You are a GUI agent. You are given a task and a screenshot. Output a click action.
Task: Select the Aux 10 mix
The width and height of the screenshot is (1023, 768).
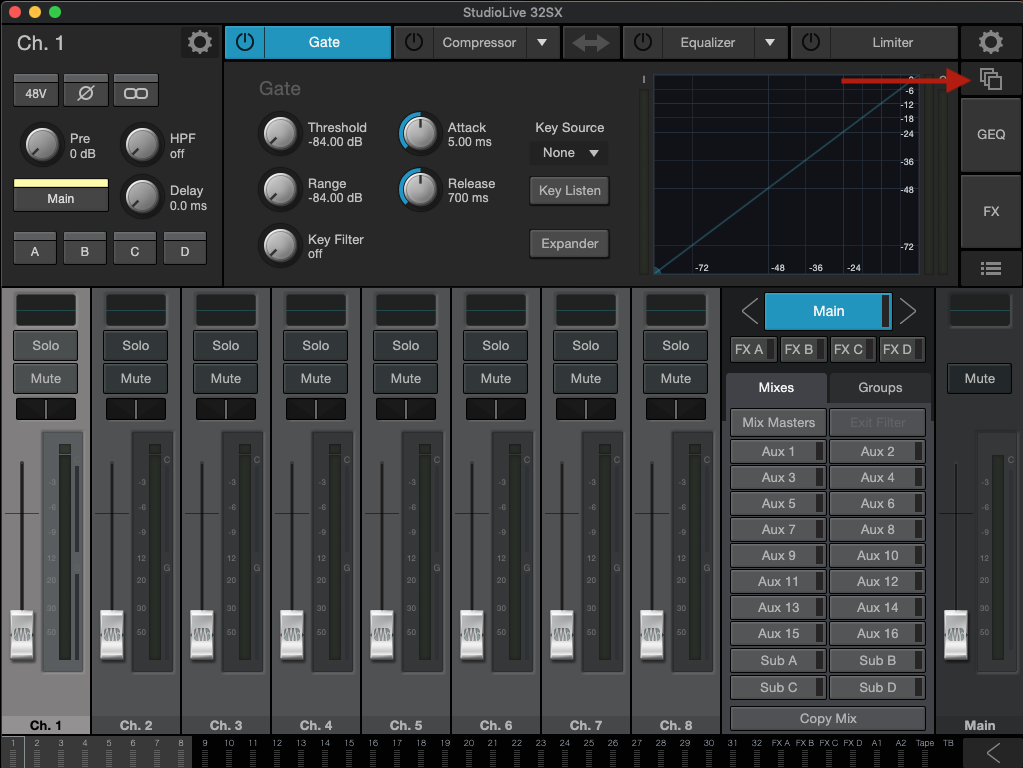878,555
